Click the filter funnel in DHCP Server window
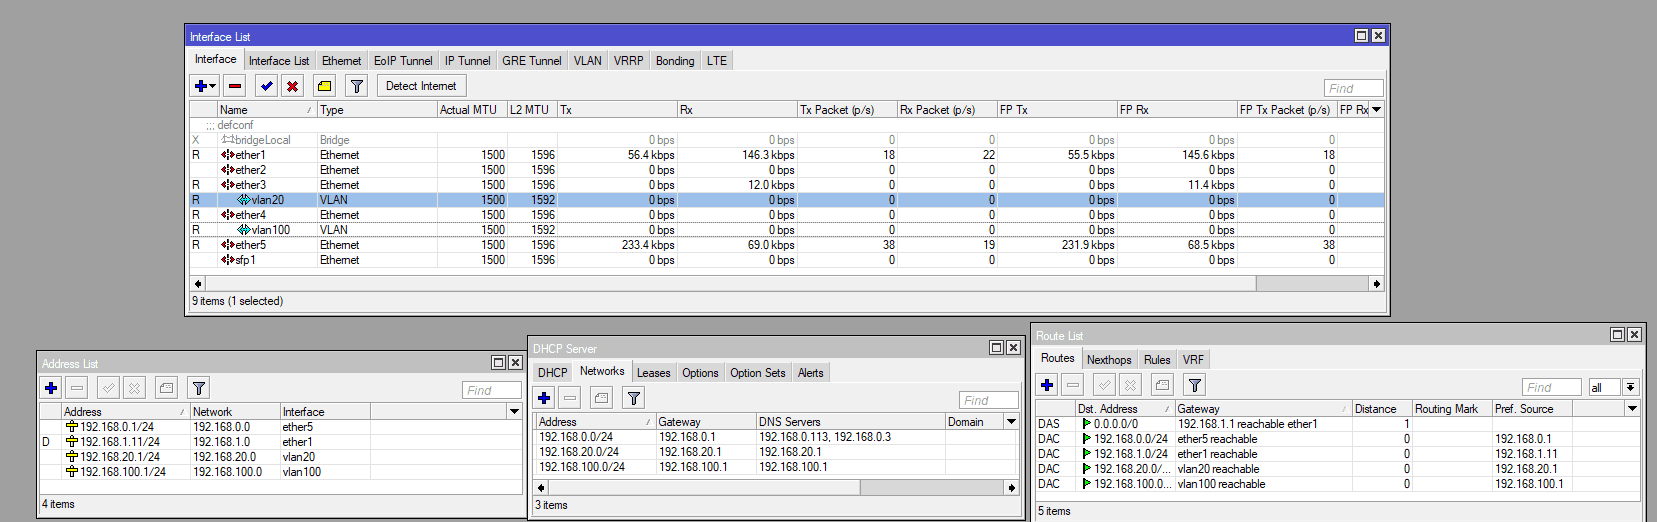Screen dimensions: 1657x522 [633, 398]
